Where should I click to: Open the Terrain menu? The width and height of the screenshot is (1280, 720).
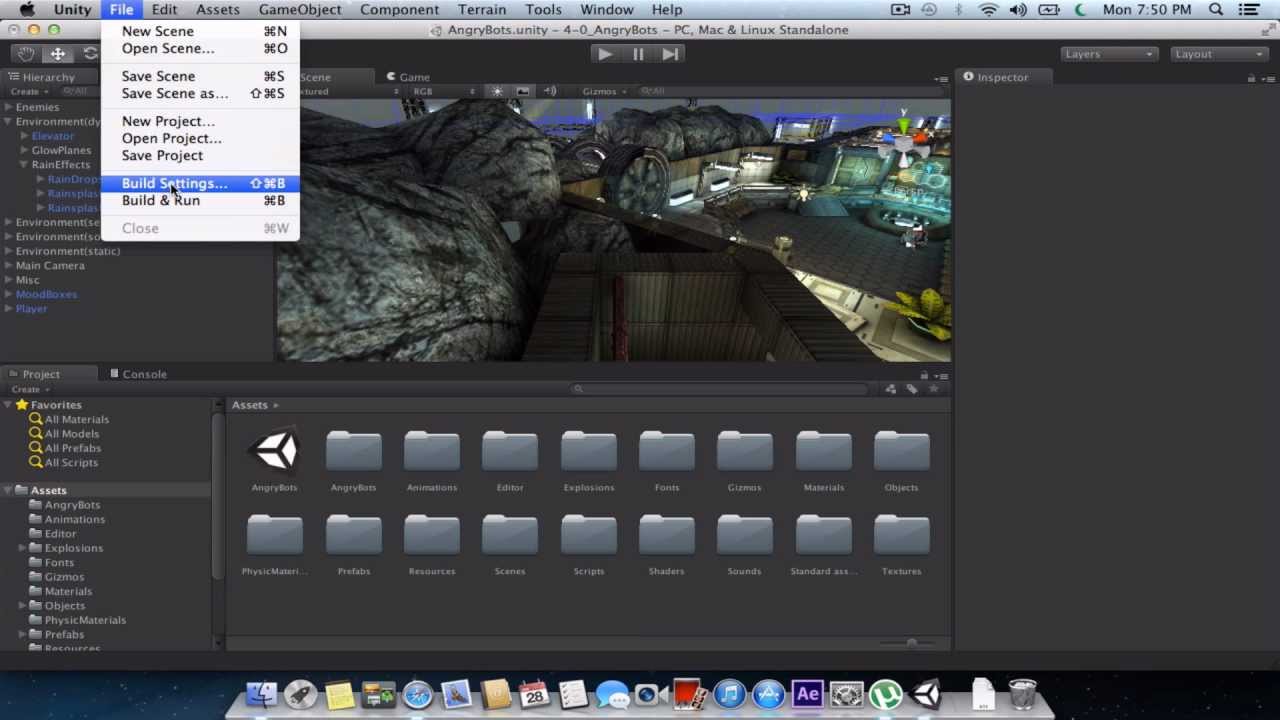pos(482,9)
